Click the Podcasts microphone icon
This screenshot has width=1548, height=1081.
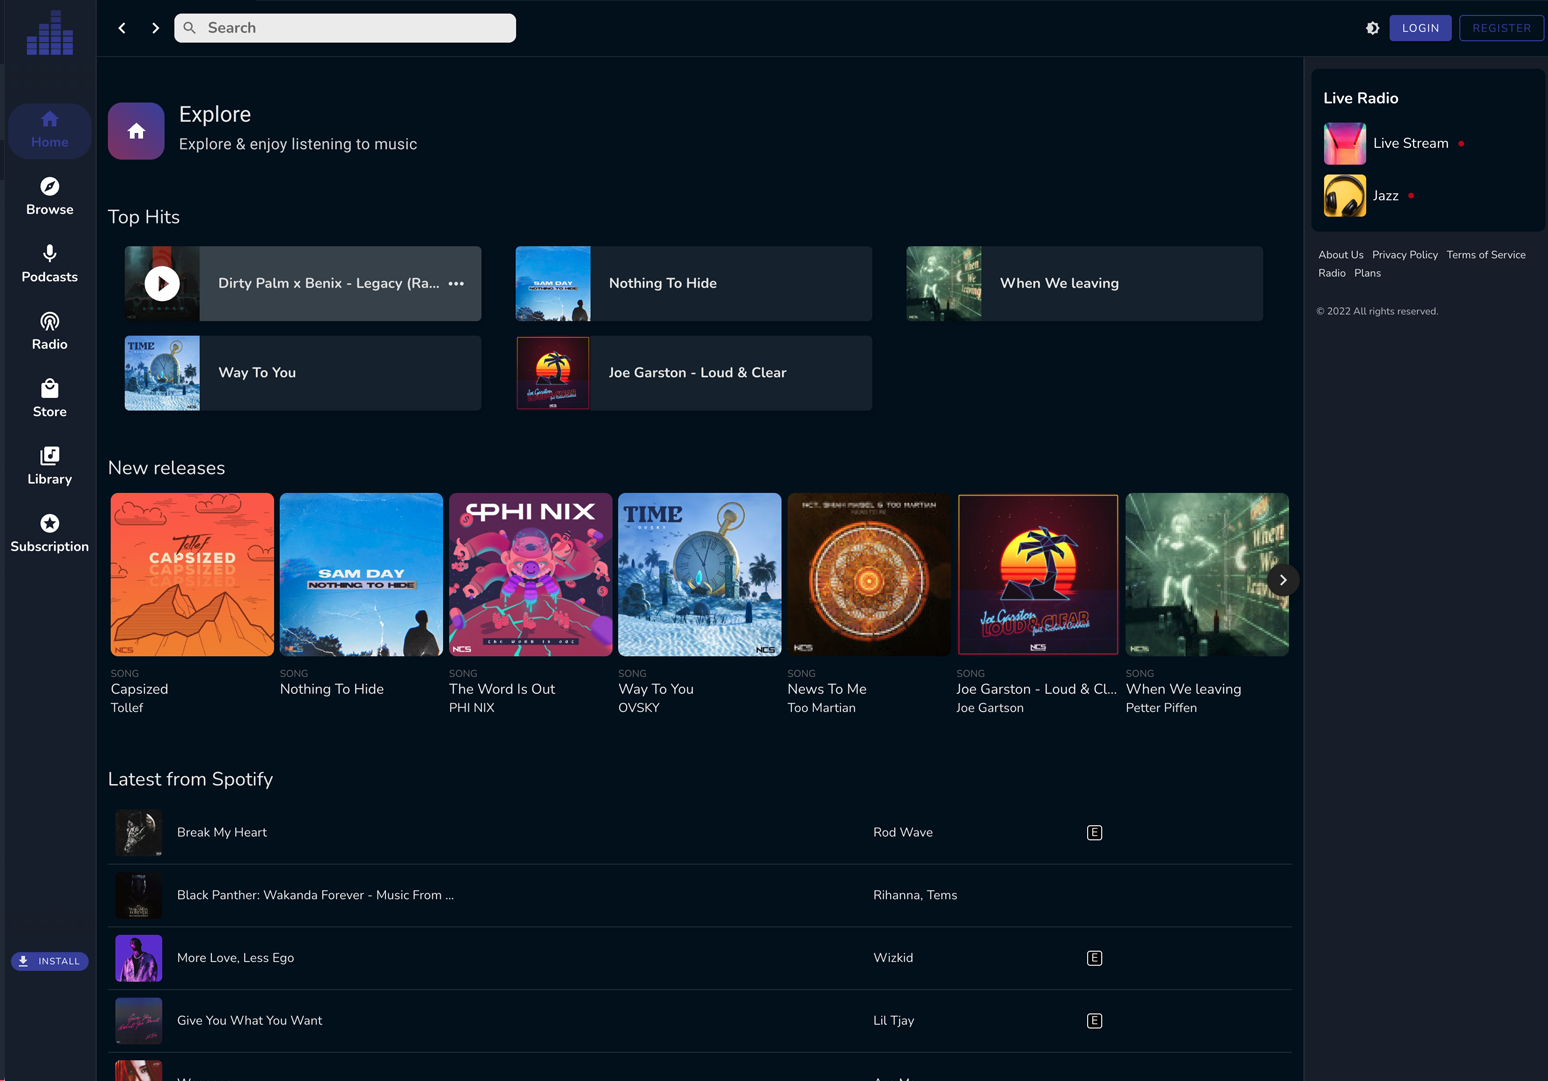click(49, 254)
